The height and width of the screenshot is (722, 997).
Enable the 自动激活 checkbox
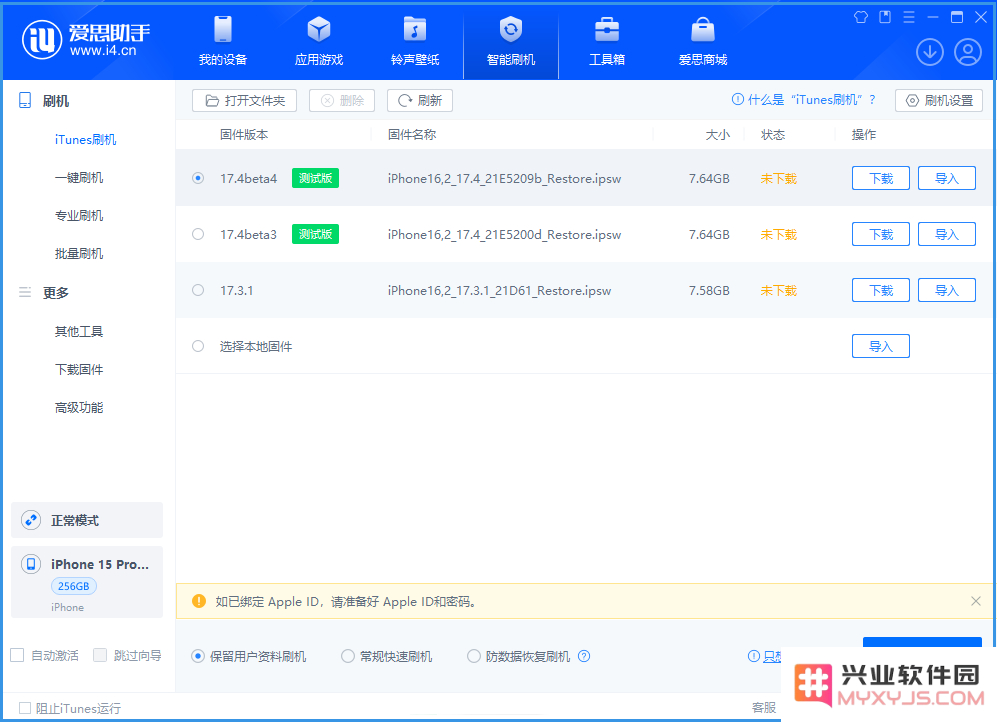(x=17, y=655)
